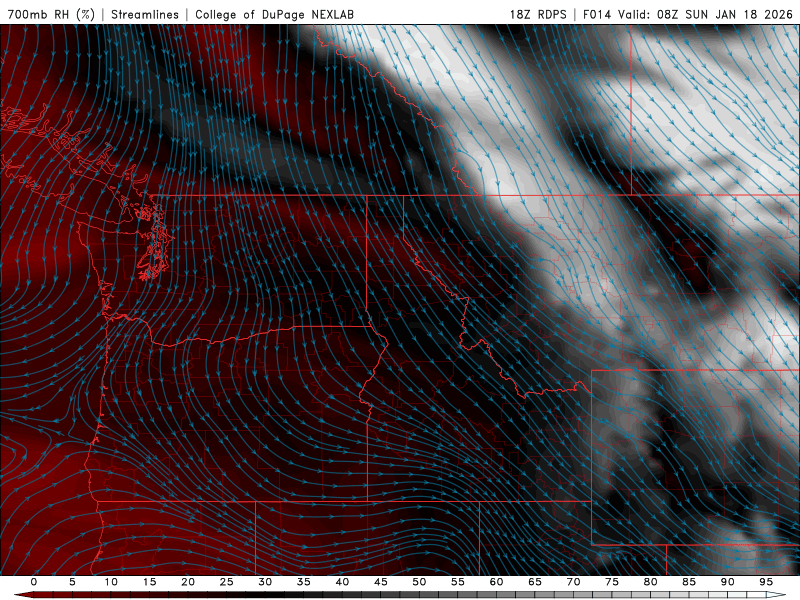
Task: Click the '25' value on RH color scale
Action: (227, 582)
